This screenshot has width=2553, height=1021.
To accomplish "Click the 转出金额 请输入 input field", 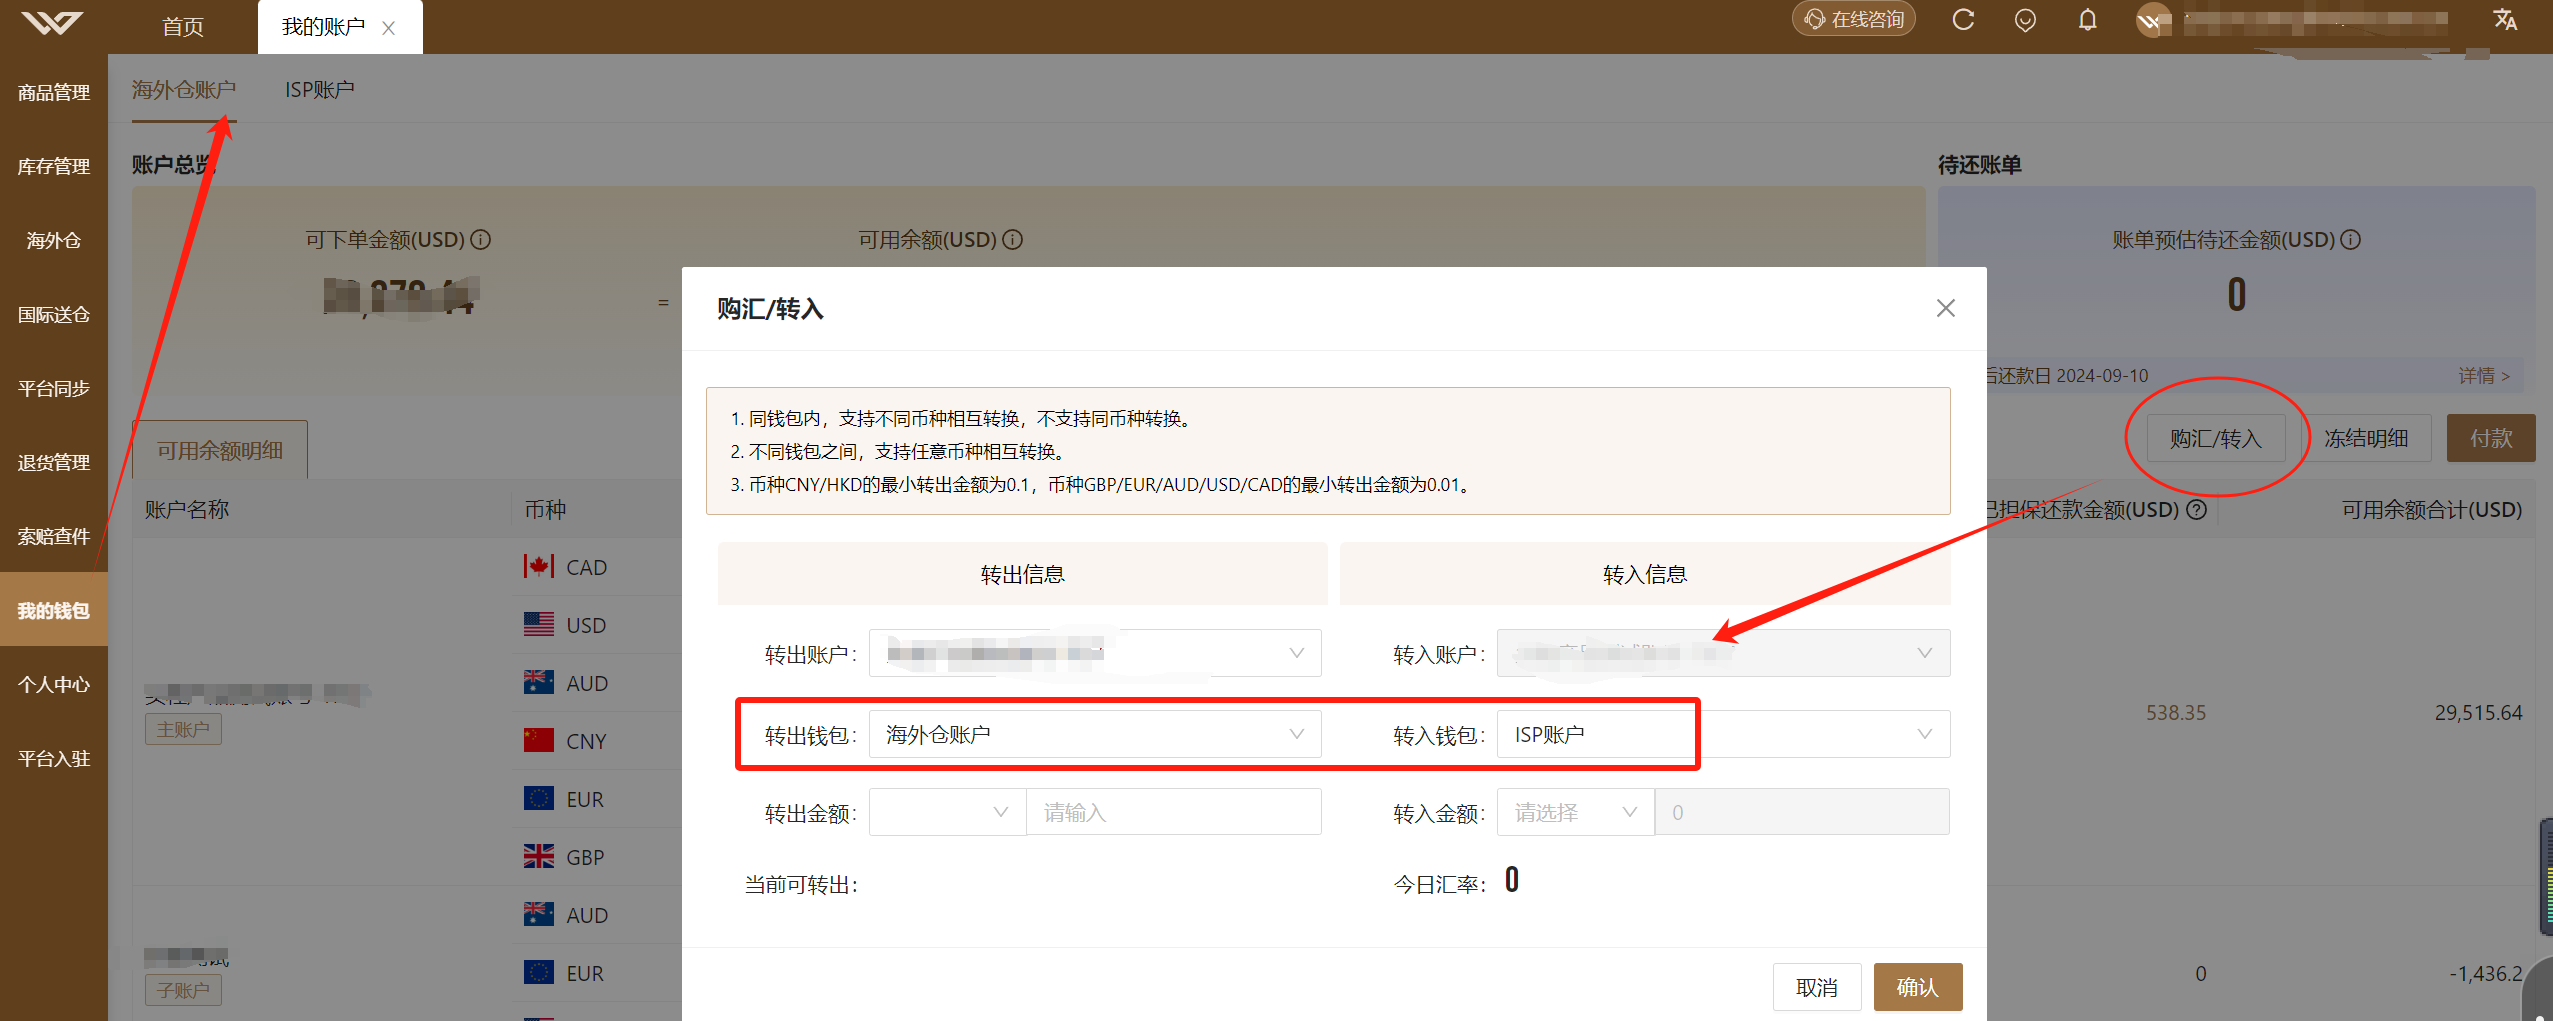I will click(1174, 812).
